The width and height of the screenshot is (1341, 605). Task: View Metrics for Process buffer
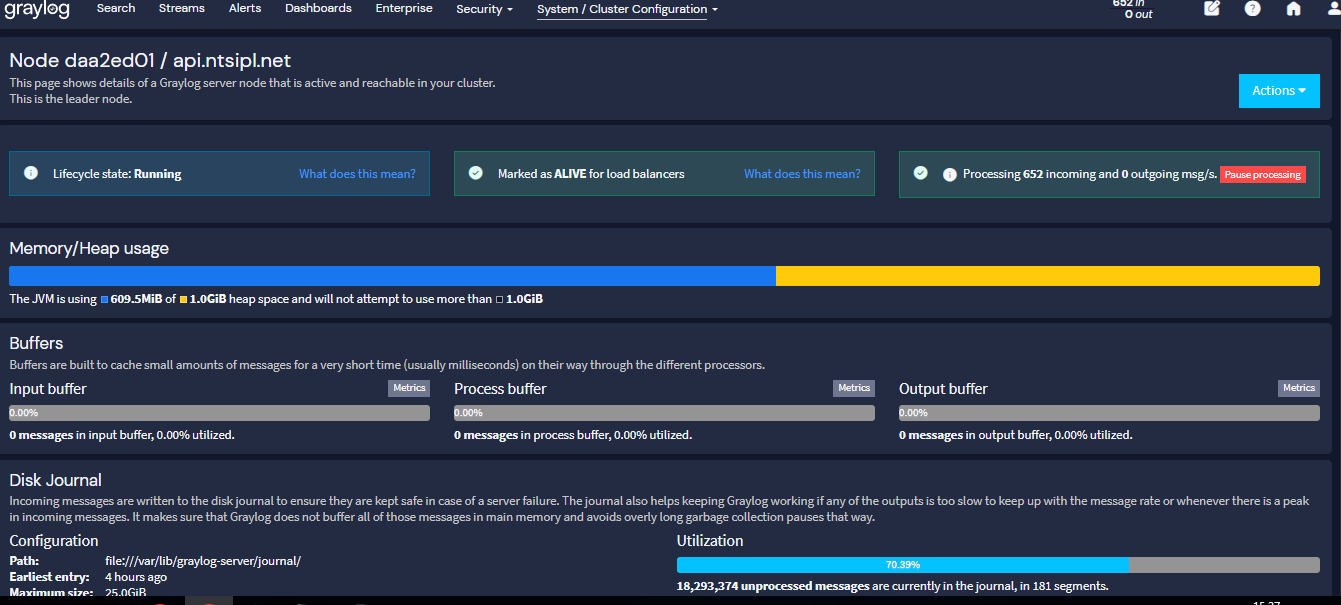(854, 388)
